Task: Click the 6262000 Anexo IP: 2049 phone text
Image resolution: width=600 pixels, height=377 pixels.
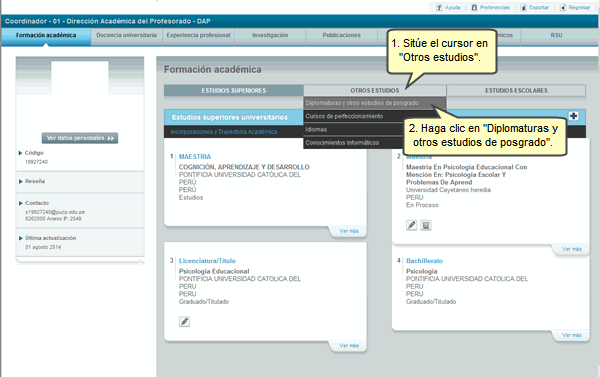Action: pos(53,219)
